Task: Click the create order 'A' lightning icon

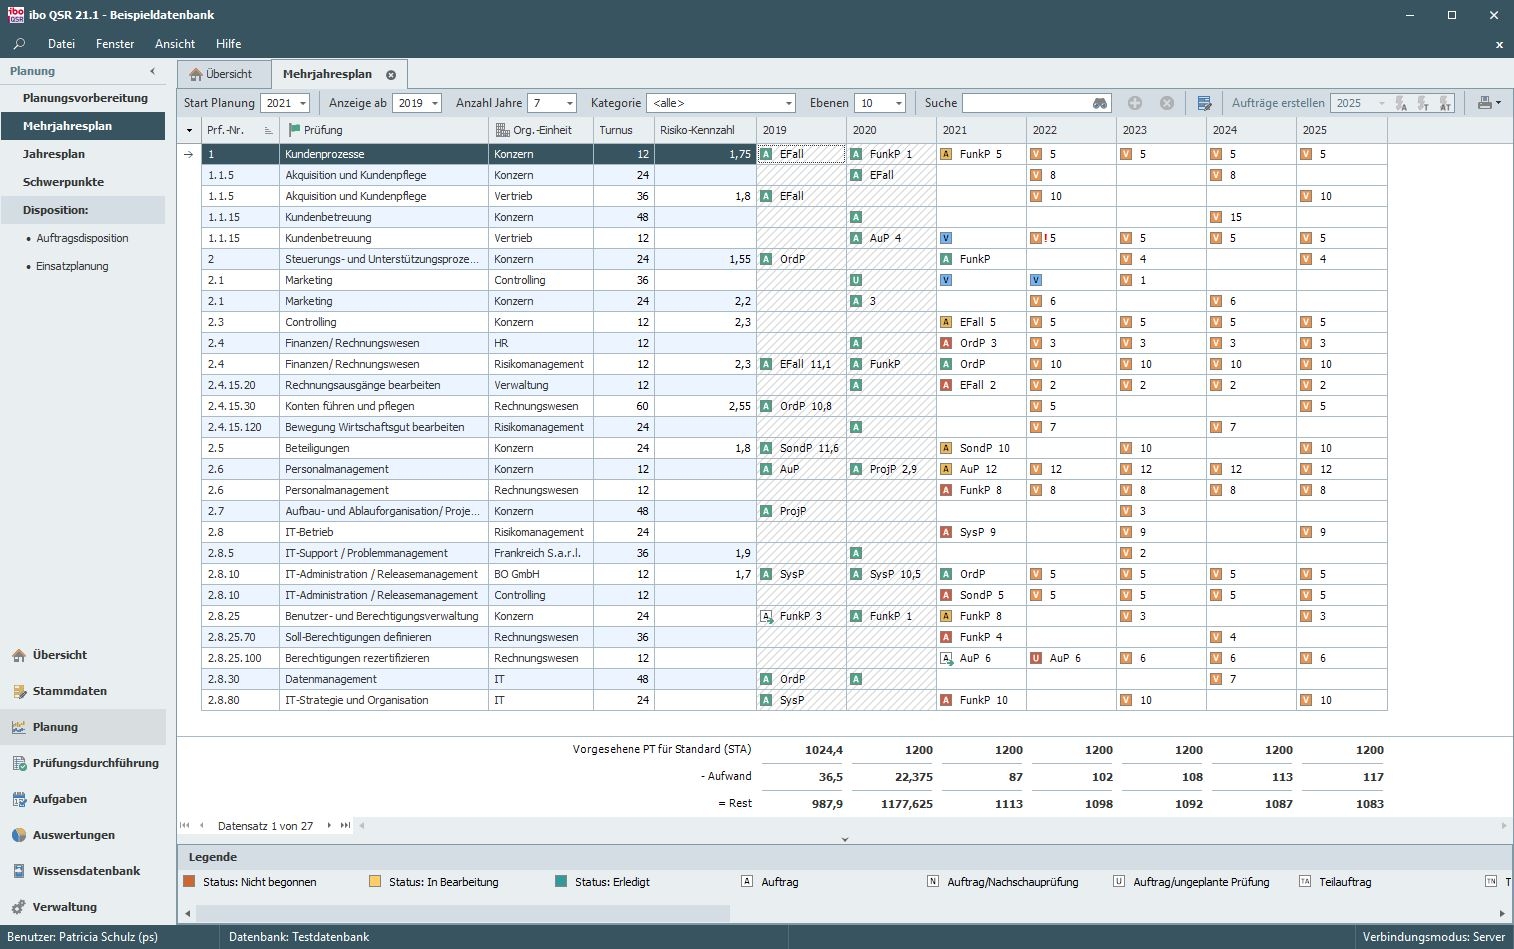Action: (1401, 103)
